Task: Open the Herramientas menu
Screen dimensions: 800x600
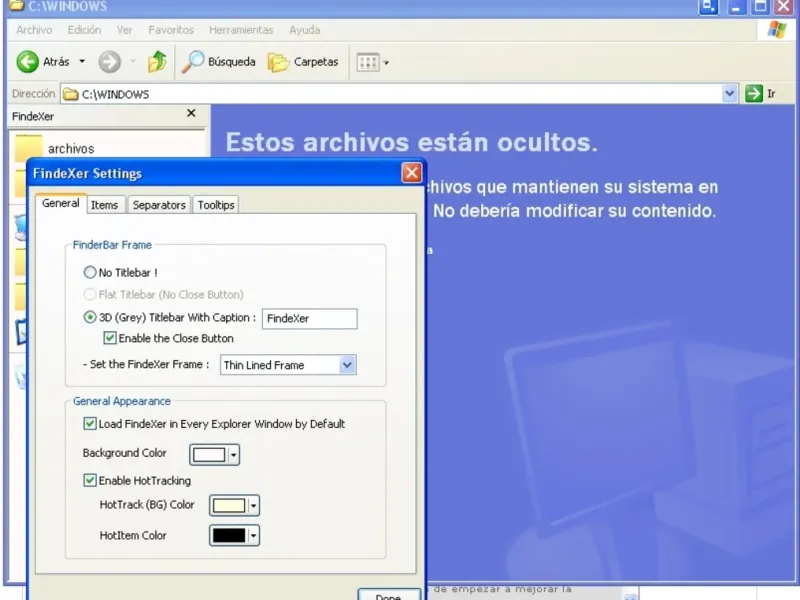Action: coord(241,30)
